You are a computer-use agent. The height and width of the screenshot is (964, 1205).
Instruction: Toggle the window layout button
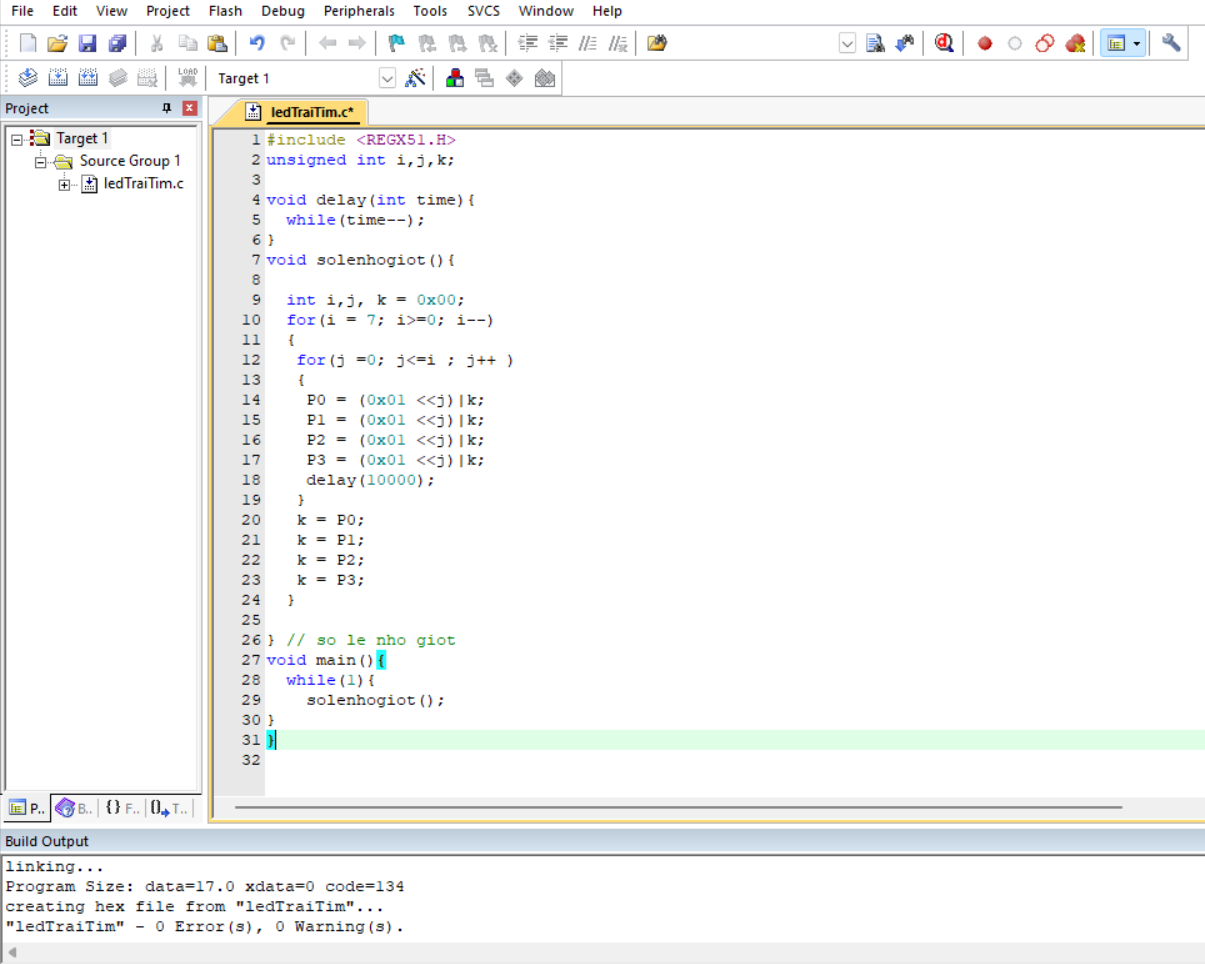pyautogui.click(x=1116, y=43)
